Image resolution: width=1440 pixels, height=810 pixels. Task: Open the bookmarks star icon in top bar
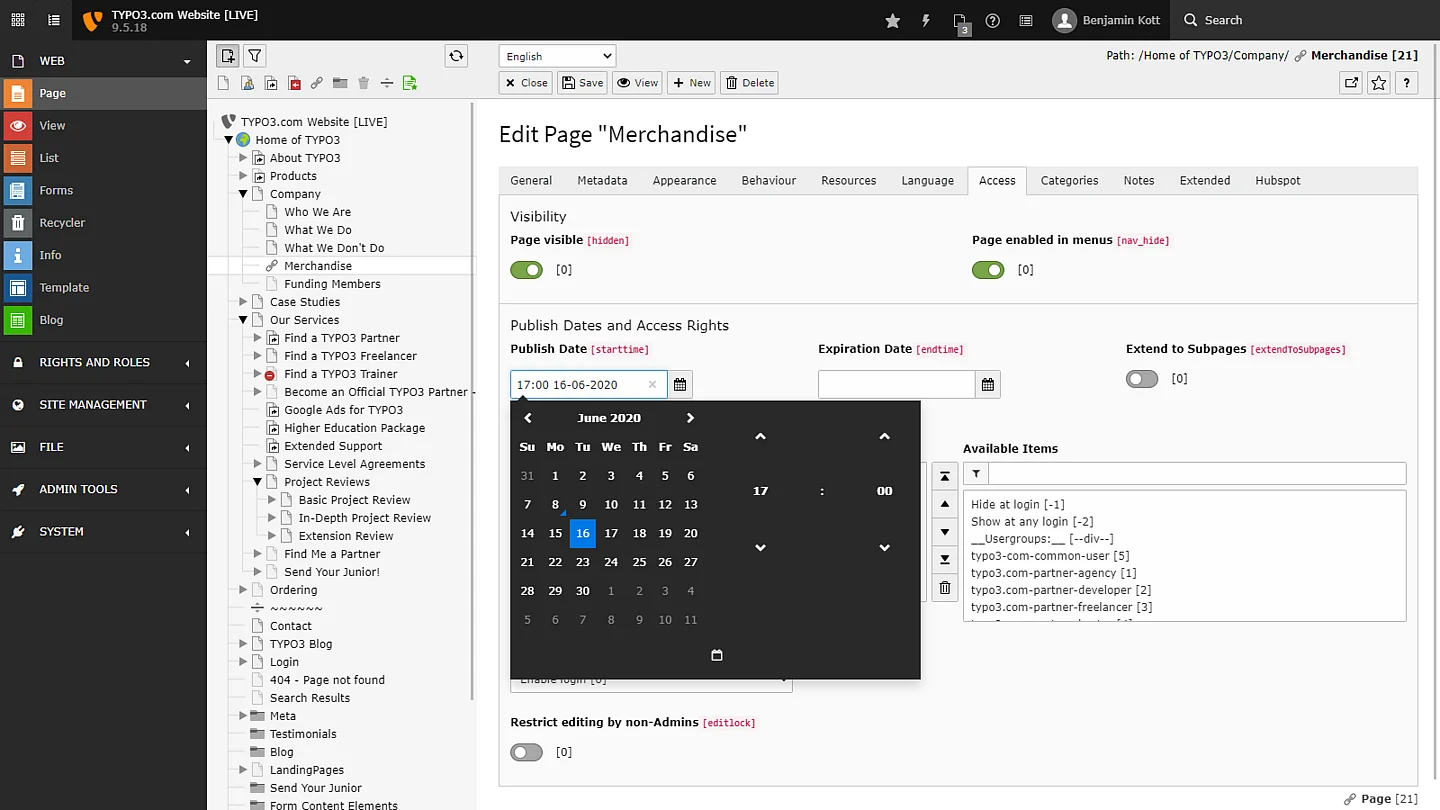click(892, 20)
